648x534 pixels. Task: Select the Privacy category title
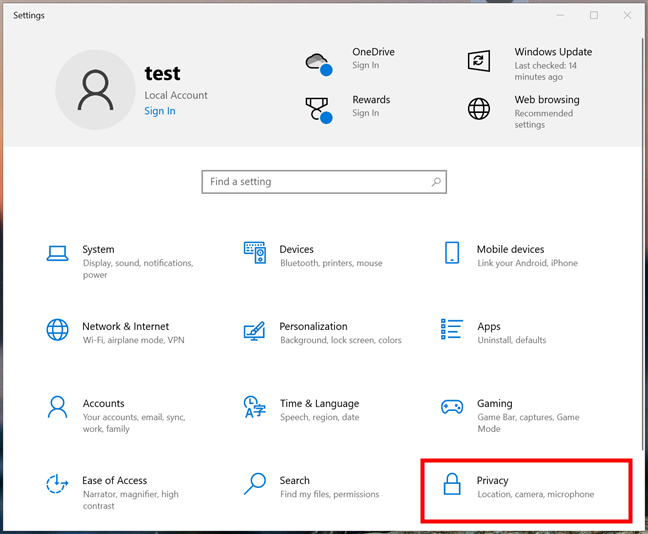coord(492,481)
